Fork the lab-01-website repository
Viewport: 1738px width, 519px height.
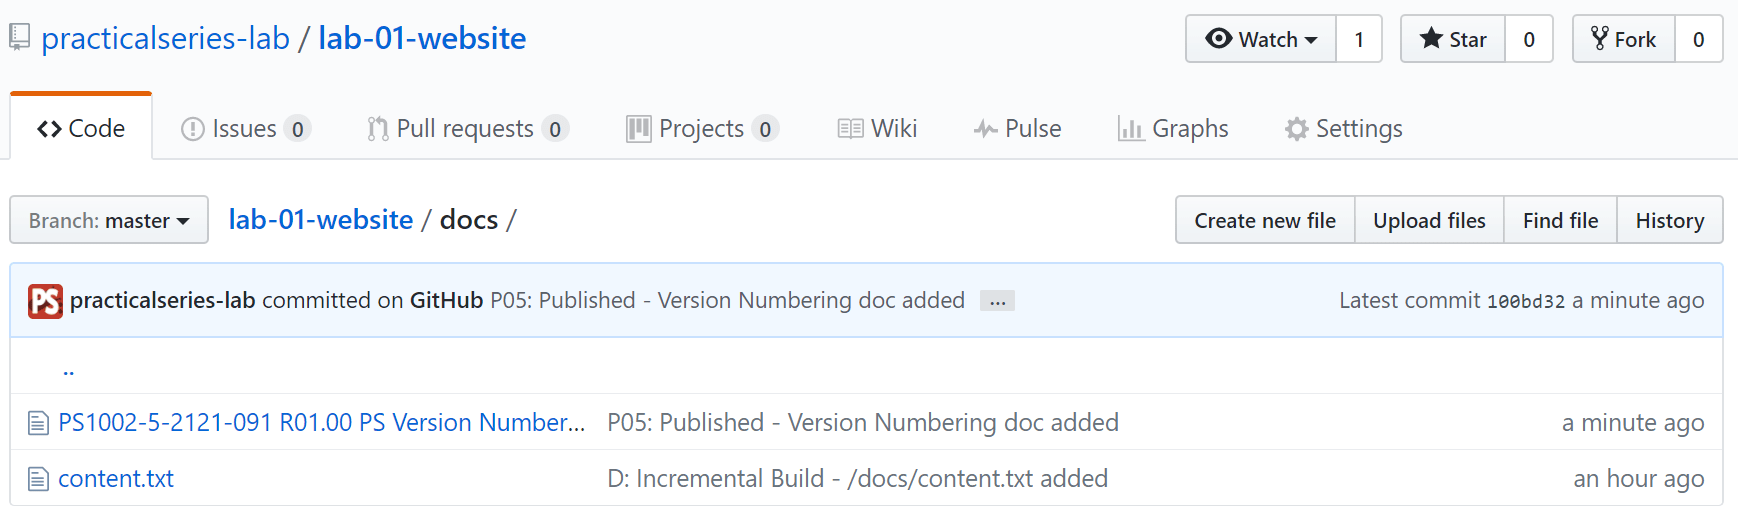(x=1624, y=39)
